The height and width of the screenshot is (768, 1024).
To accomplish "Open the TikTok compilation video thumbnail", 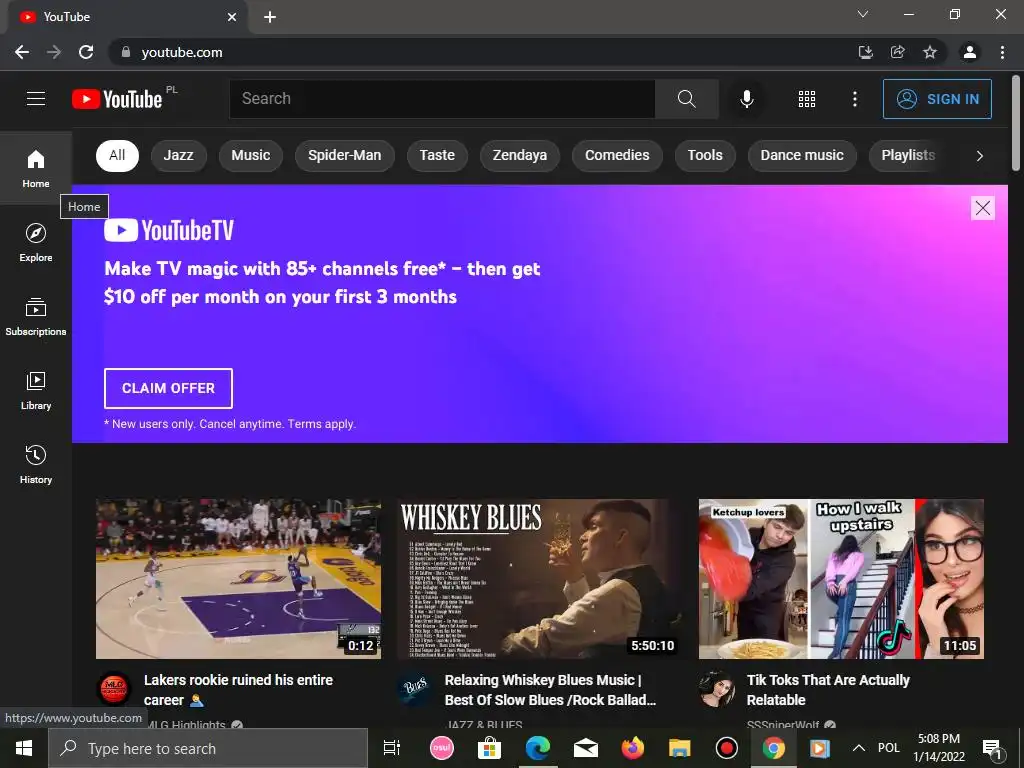I will (841, 579).
